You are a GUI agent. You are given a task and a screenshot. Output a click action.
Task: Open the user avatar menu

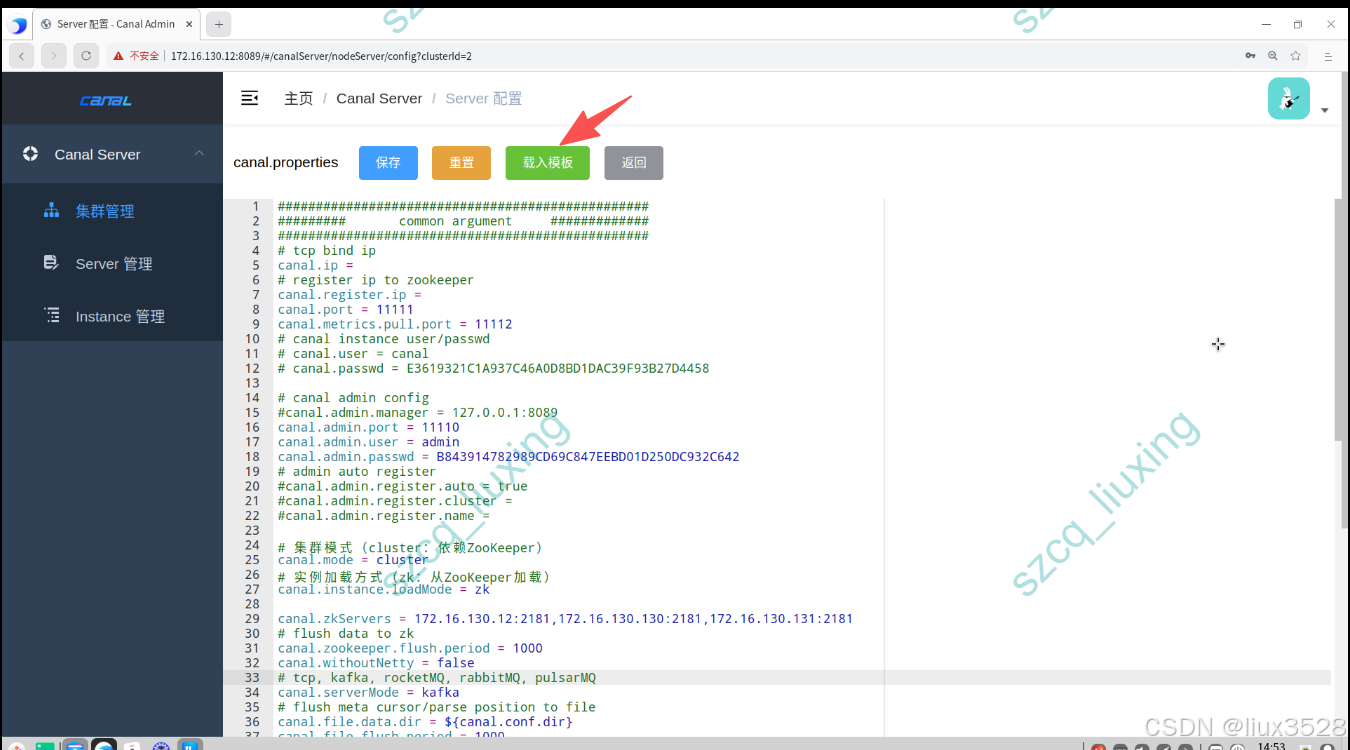click(1288, 99)
